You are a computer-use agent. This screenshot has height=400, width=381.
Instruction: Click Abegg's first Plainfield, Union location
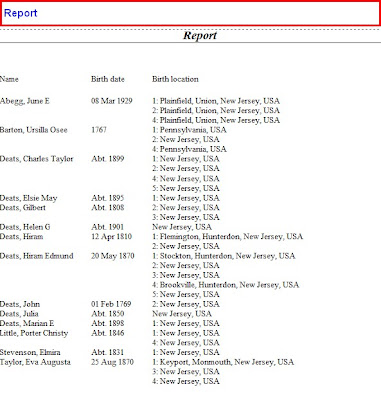coord(216,101)
